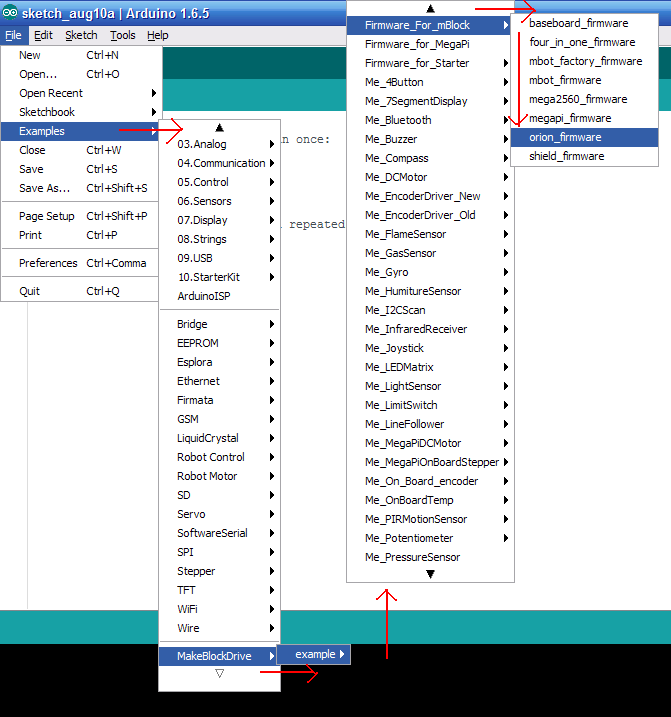671x717 pixels.
Task: Open the Me_4Button examples
Action: (x=430, y=82)
